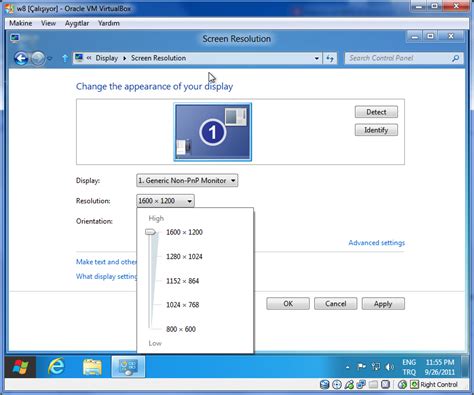This screenshot has width=474, height=395.
Task: Click the Apply button
Action: pyautogui.click(x=383, y=304)
